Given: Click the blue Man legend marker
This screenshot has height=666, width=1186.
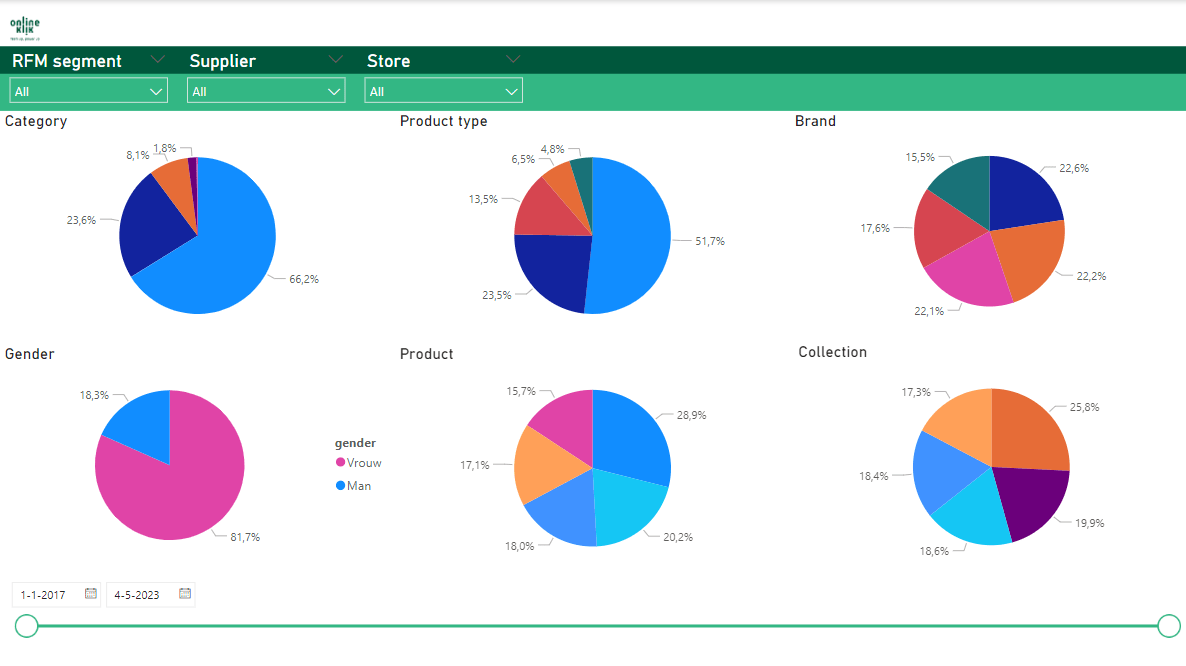Looking at the screenshot, I should click(x=340, y=485).
